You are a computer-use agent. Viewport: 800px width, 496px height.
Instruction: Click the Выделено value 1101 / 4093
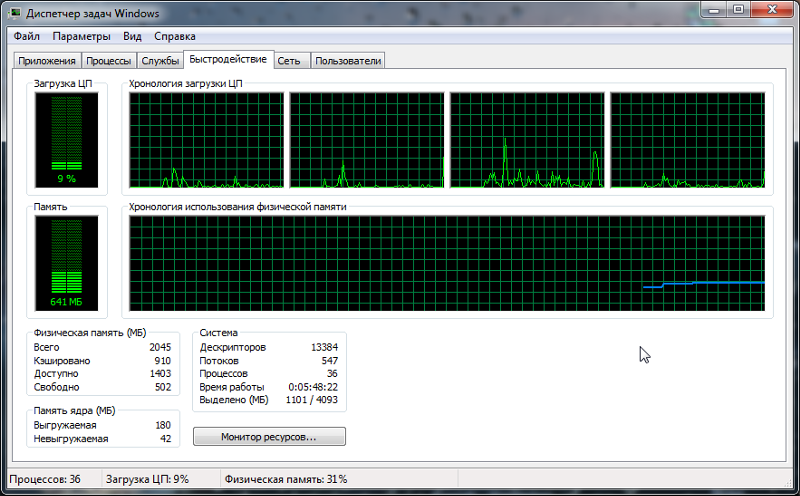pos(312,400)
